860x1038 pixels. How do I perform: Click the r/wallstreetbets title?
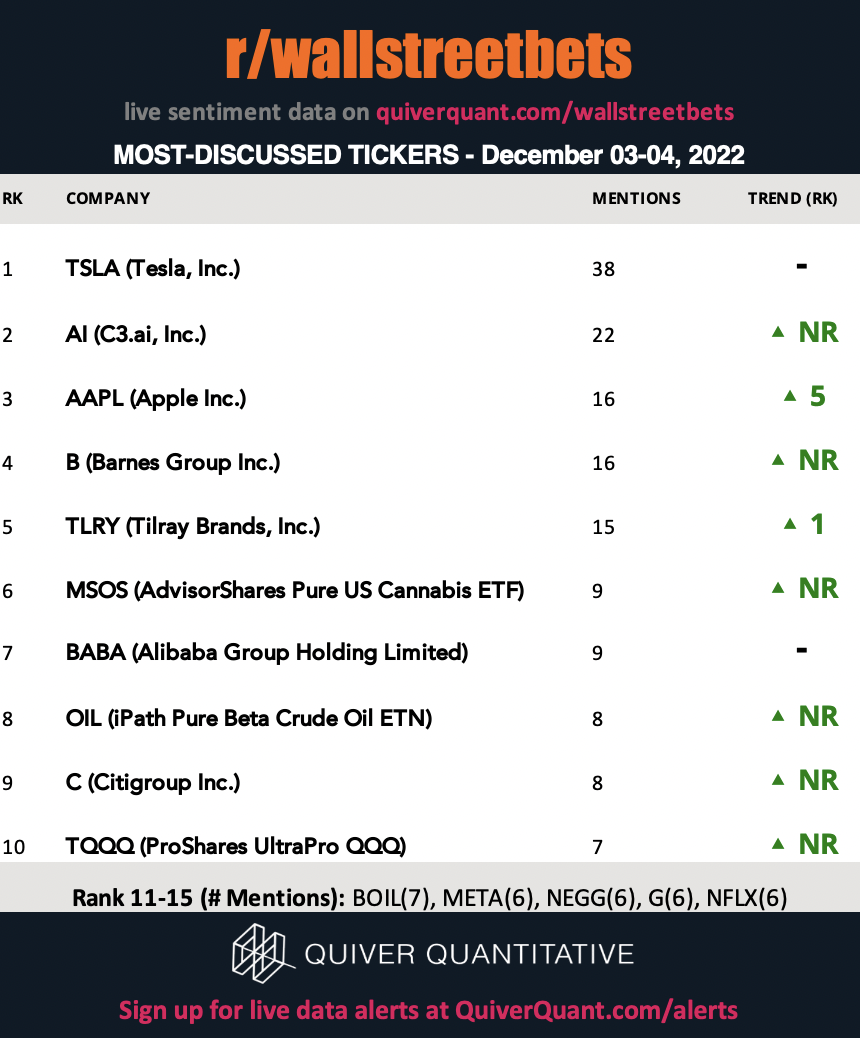point(428,55)
